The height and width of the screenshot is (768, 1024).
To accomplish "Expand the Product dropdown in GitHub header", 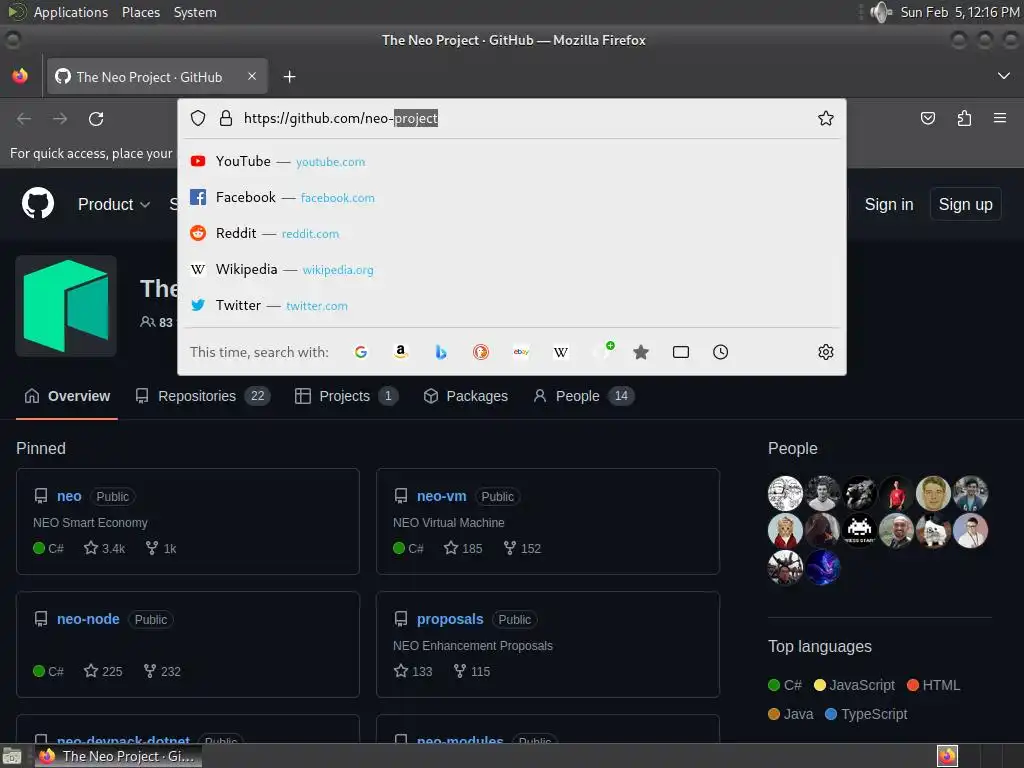I will 114,204.
